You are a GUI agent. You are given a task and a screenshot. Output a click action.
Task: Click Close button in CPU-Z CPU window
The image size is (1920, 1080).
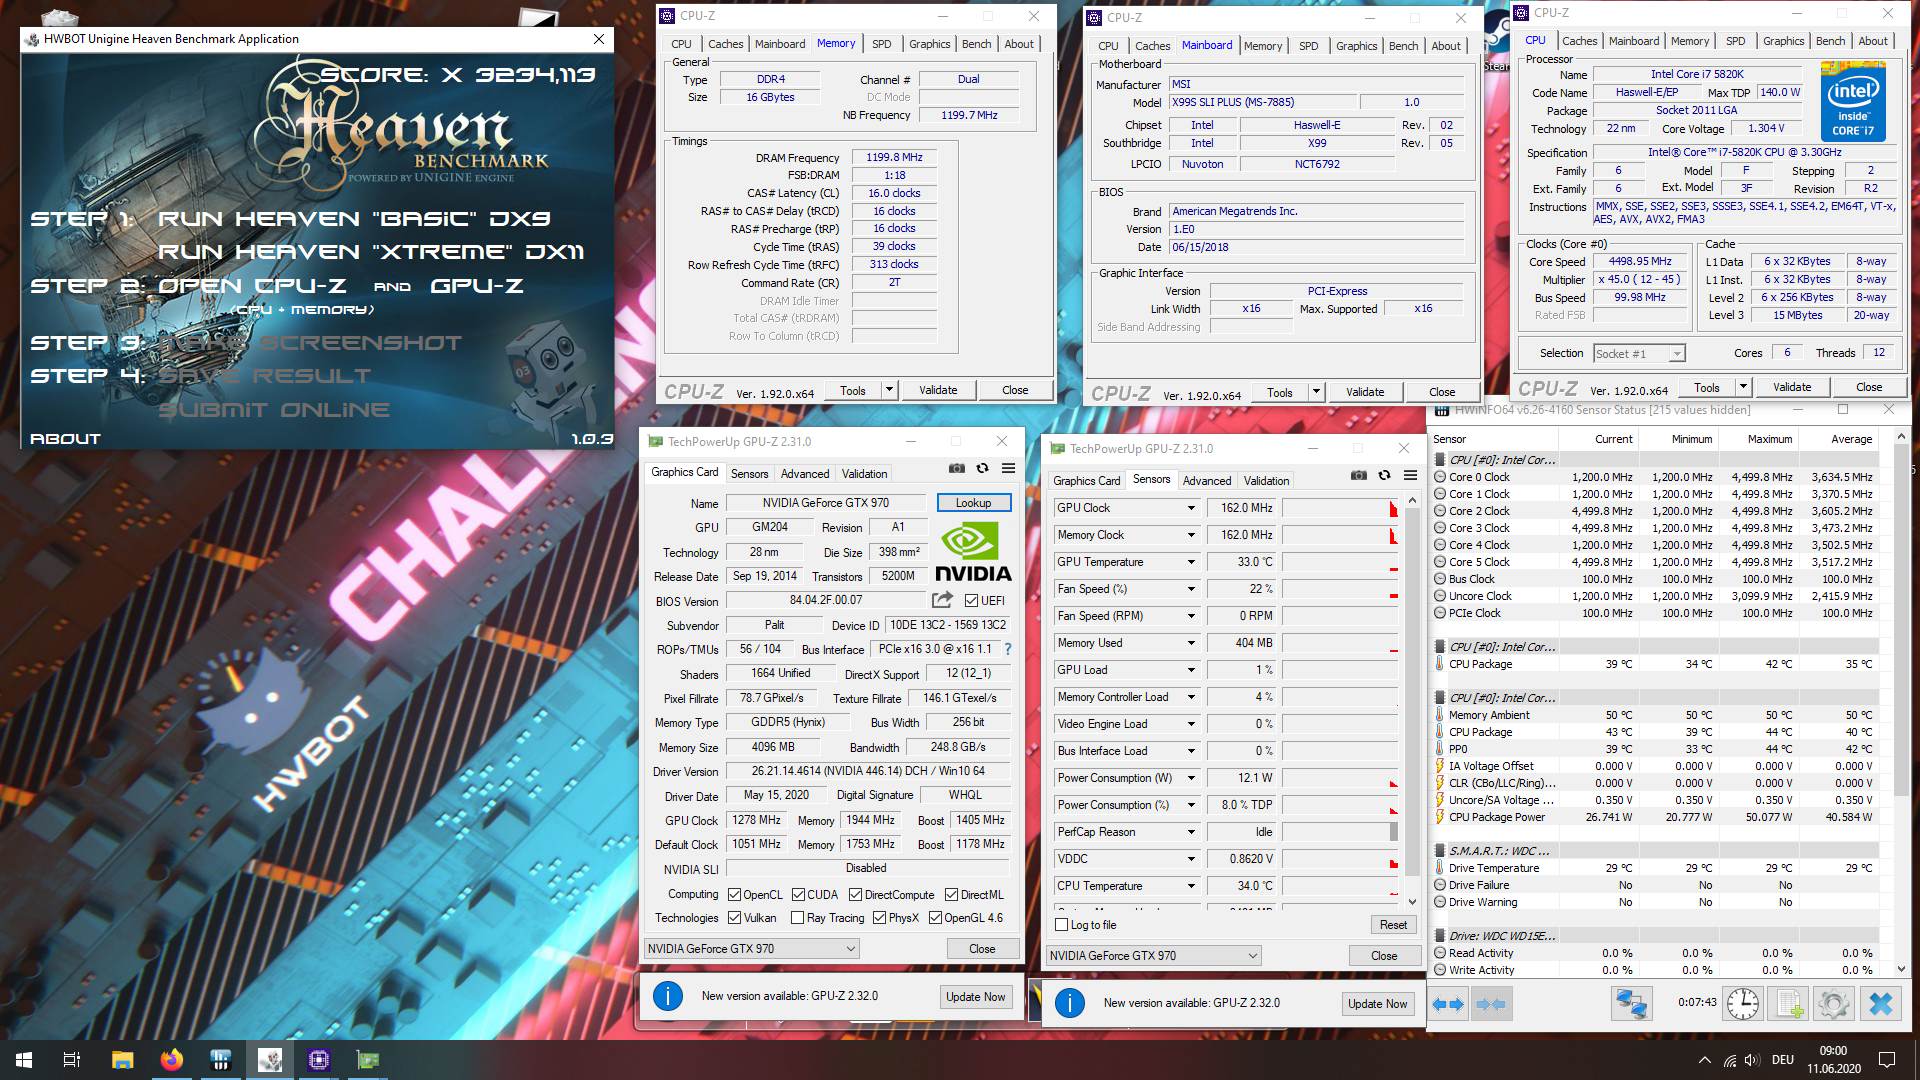point(1869,387)
